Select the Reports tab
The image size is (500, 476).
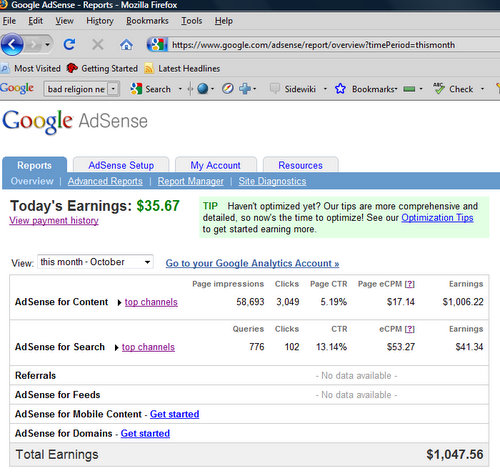click(34, 165)
